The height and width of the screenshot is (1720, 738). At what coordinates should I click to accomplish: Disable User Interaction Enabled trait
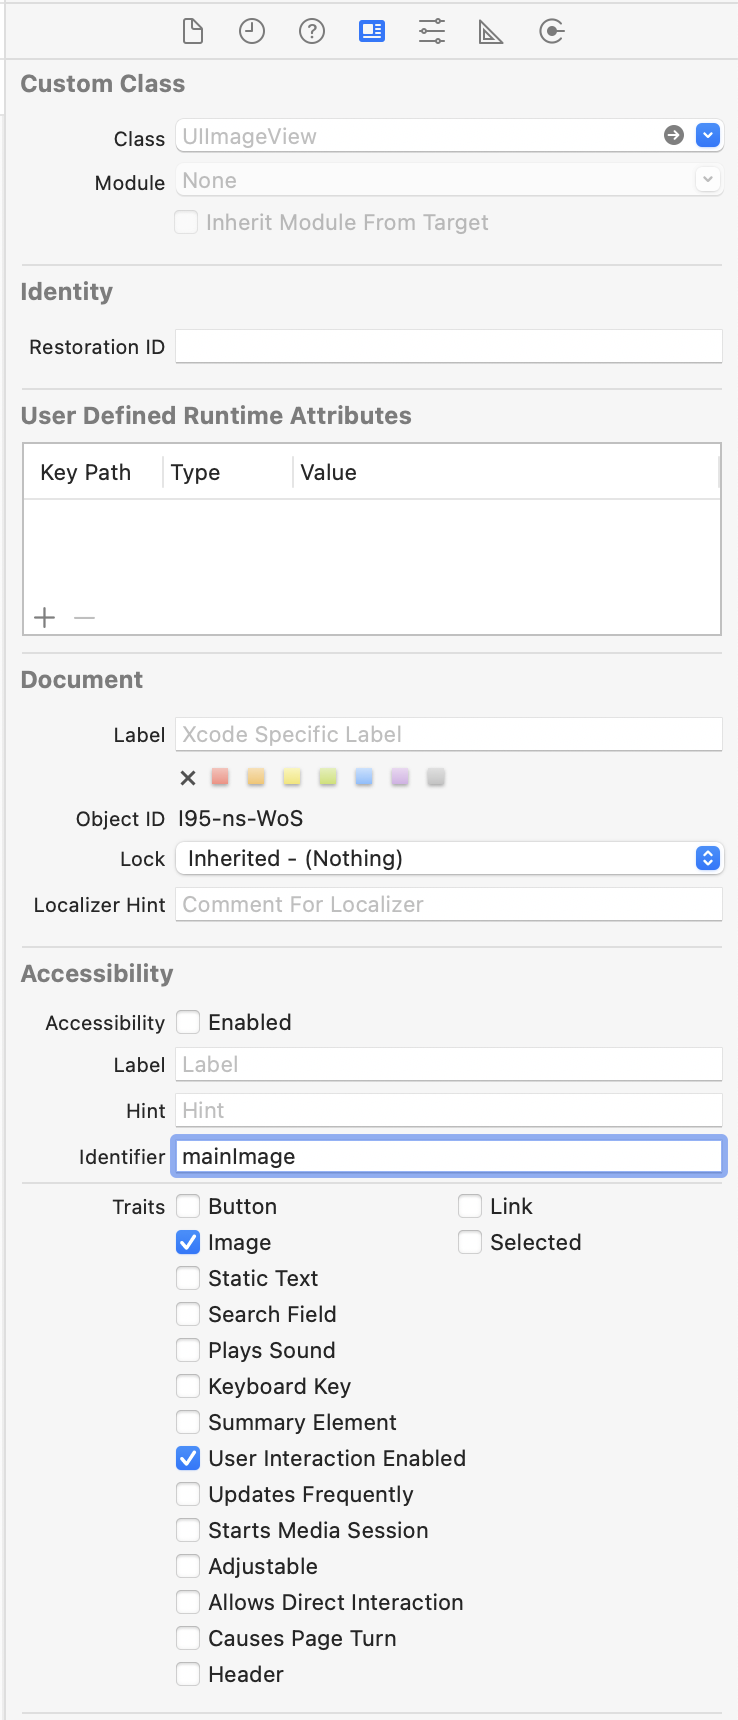pos(188,1458)
